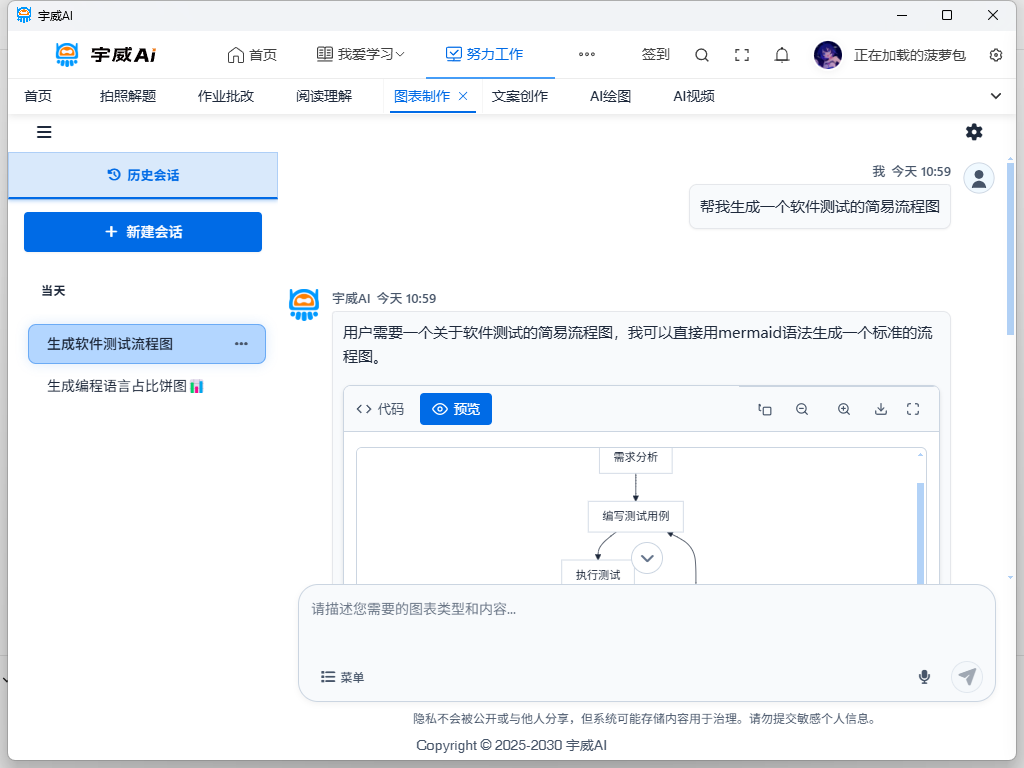Download the generated flowchart
Screen dimensions: 1024x768
[x=881, y=409]
